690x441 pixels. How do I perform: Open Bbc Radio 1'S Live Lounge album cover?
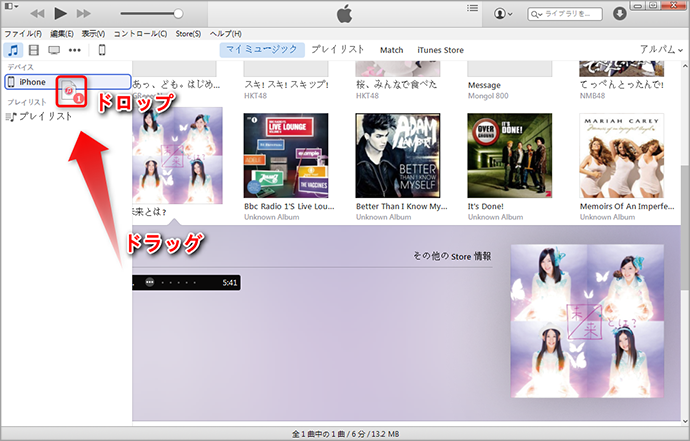(x=286, y=155)
